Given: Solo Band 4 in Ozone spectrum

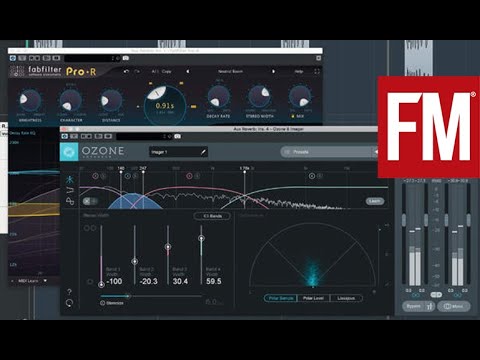Looking at the screenshot, I should tap(320, 176).
